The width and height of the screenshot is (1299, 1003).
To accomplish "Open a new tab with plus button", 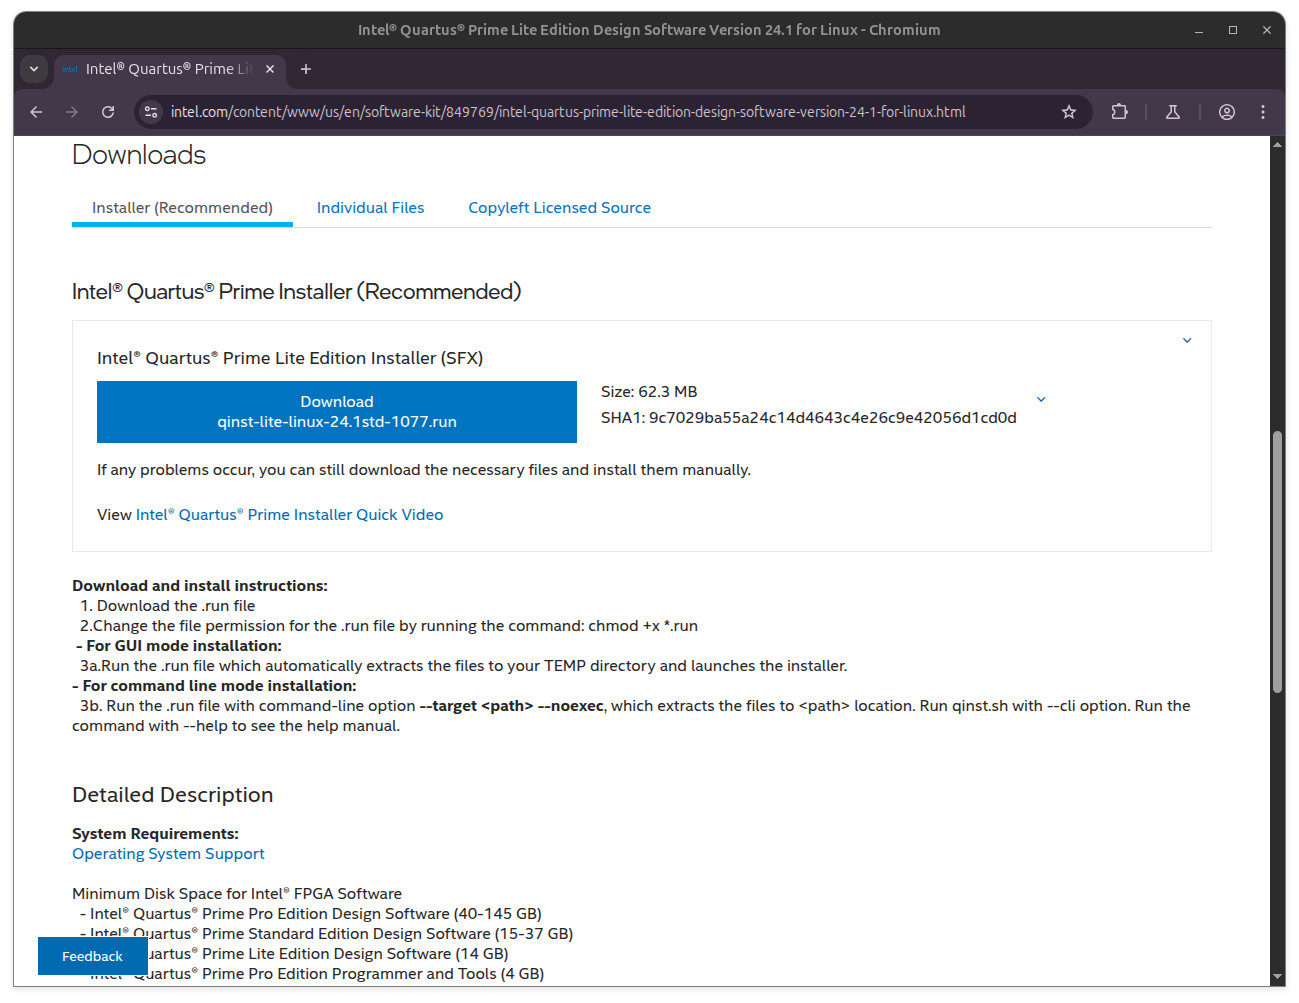I will [306, 69].
